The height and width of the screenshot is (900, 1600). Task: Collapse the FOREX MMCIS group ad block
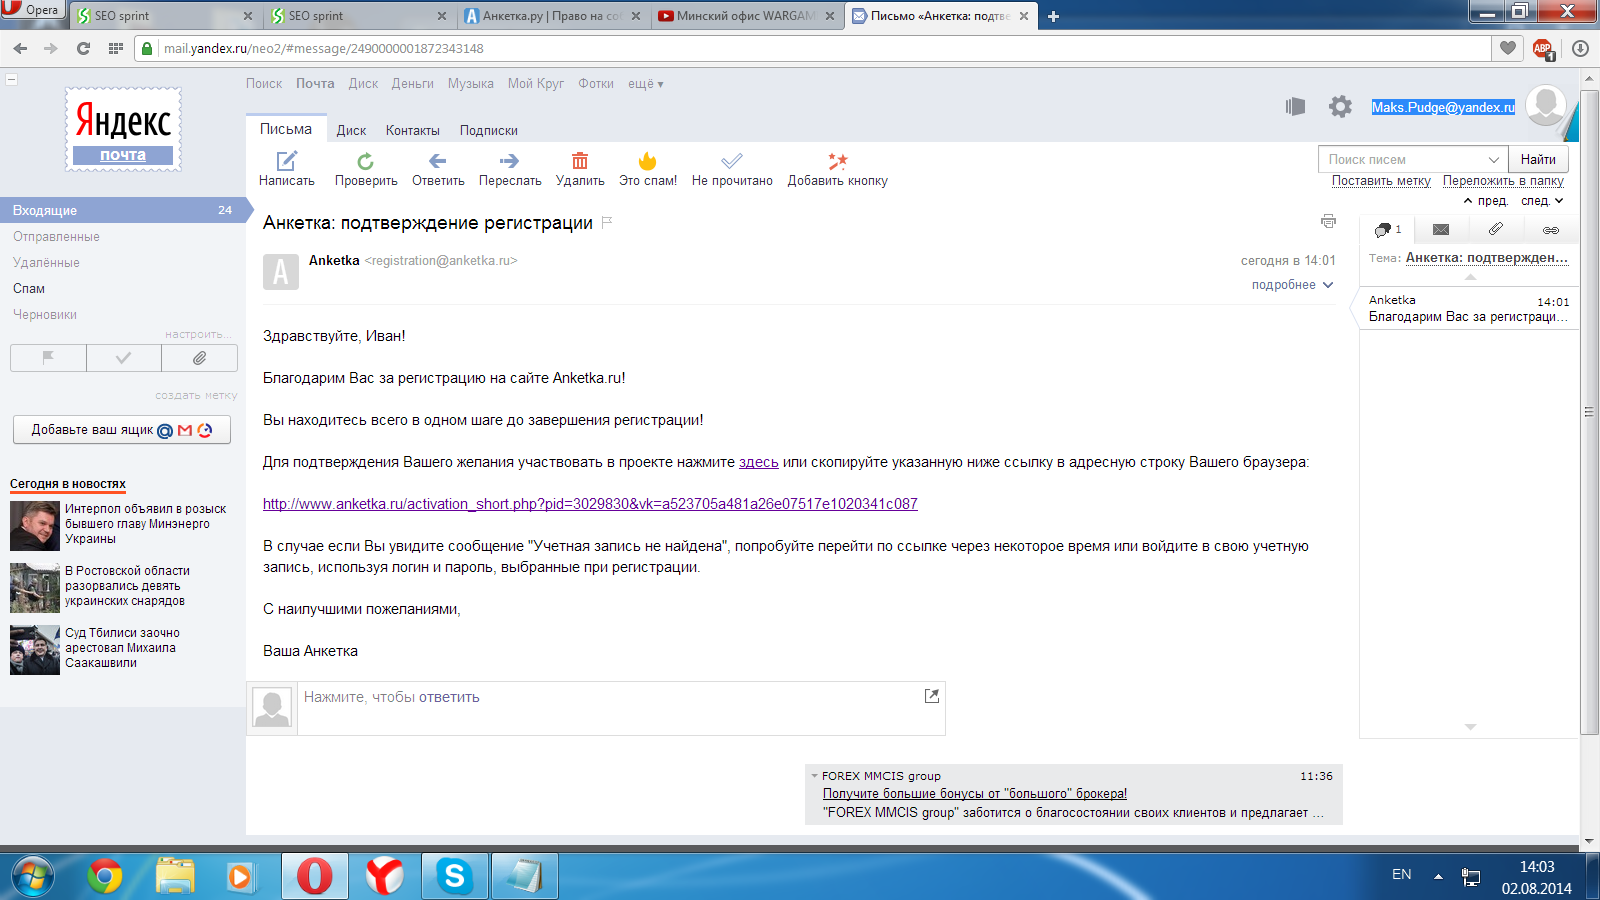[x=814, y=776]
